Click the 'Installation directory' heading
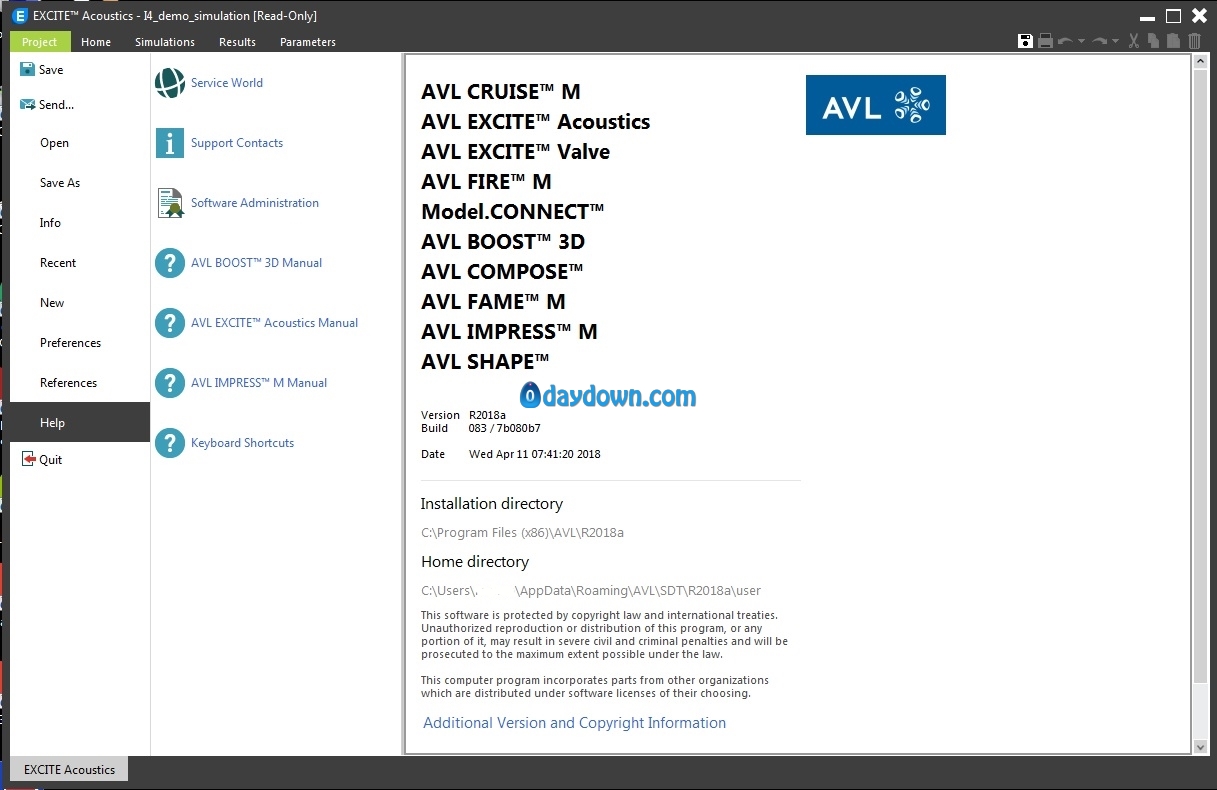This screenshot has width=1217, height=790. click(x=492, y=504)
